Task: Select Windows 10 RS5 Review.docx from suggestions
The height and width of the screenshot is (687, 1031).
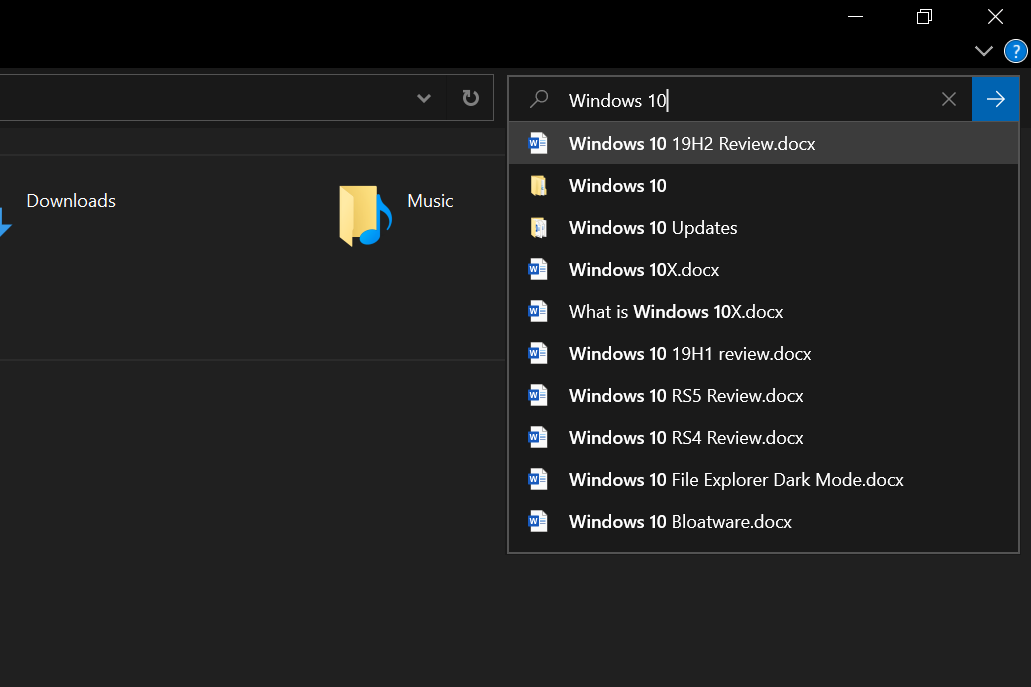Action: point(686,395)
